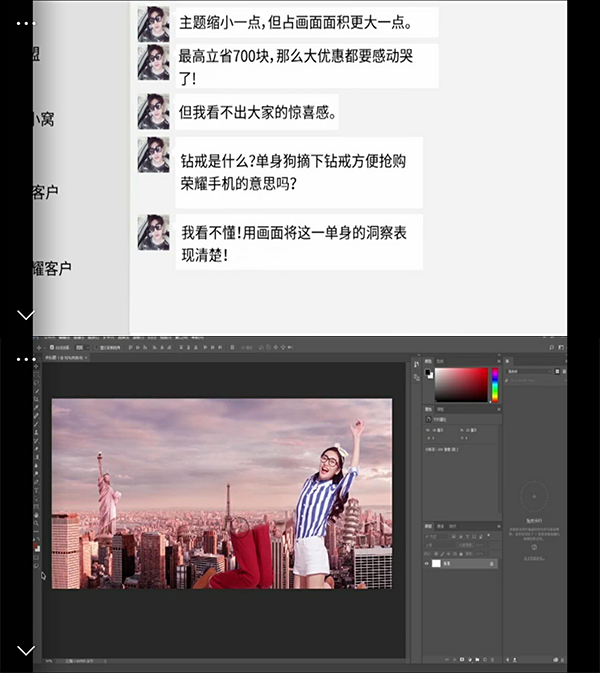Image resolution: width=600 pixels, height=673 pixels.
Task: Open the Move tool preset picker arrow
Action: pos(44,348)
